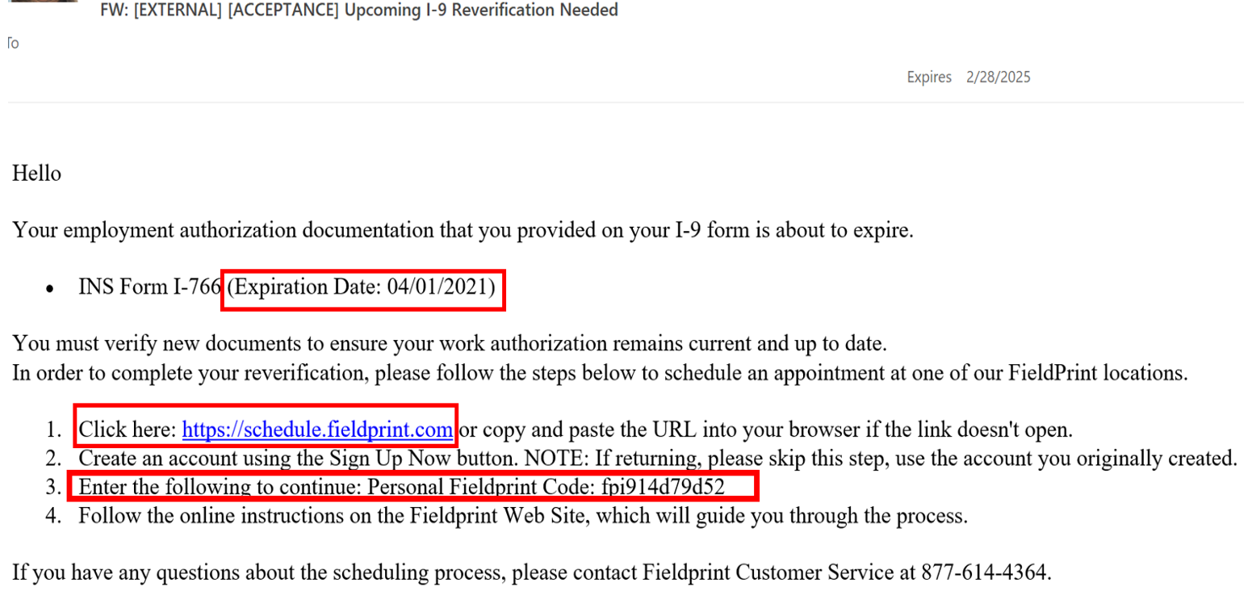Click the "INS Form I-766" bullet text
Image resolution: width=1244 pixels, height=592 pixels.
(x=149, y=287)
